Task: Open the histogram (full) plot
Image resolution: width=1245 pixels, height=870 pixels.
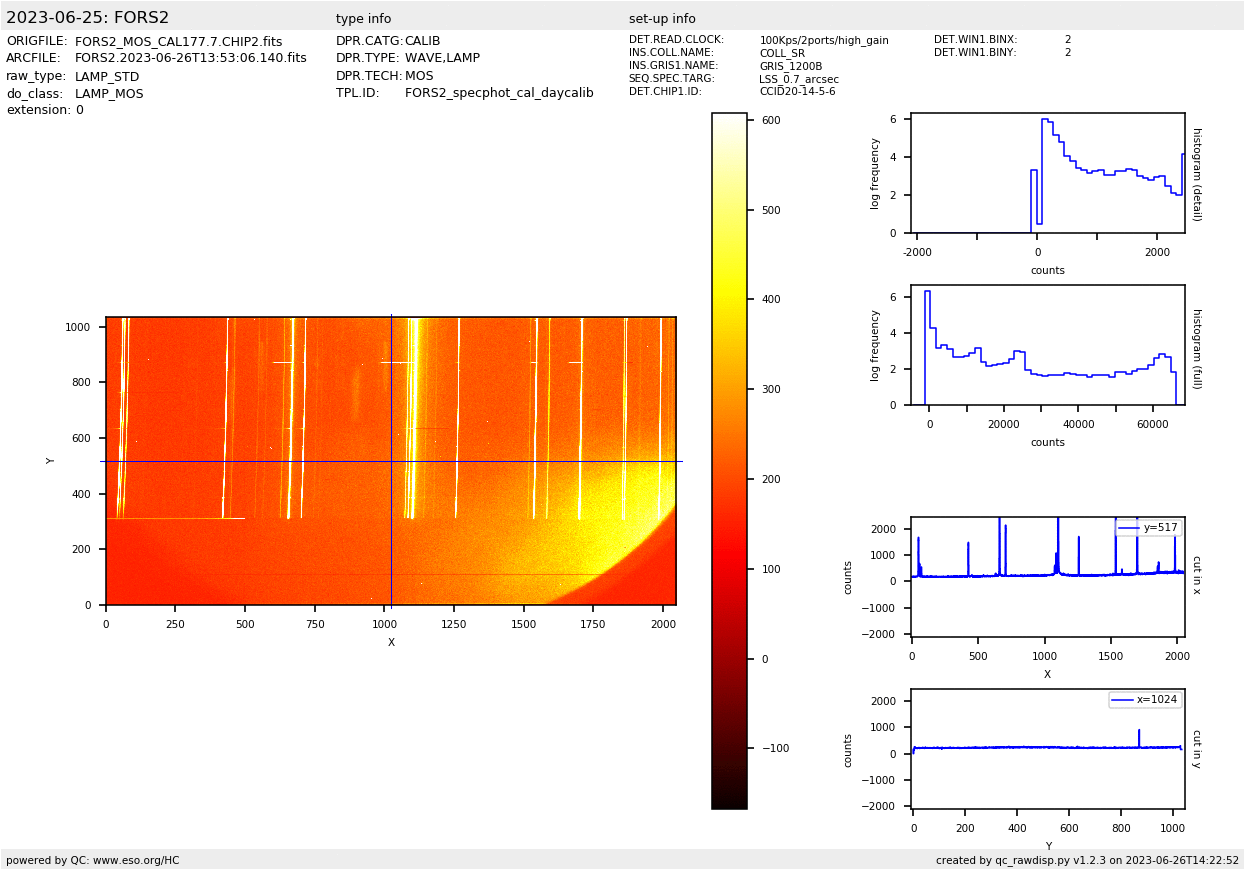Action: 1047,345
